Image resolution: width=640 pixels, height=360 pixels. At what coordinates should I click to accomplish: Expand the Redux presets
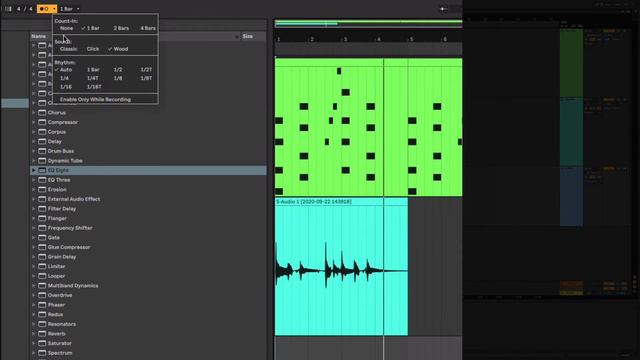(x=33, y=314)
